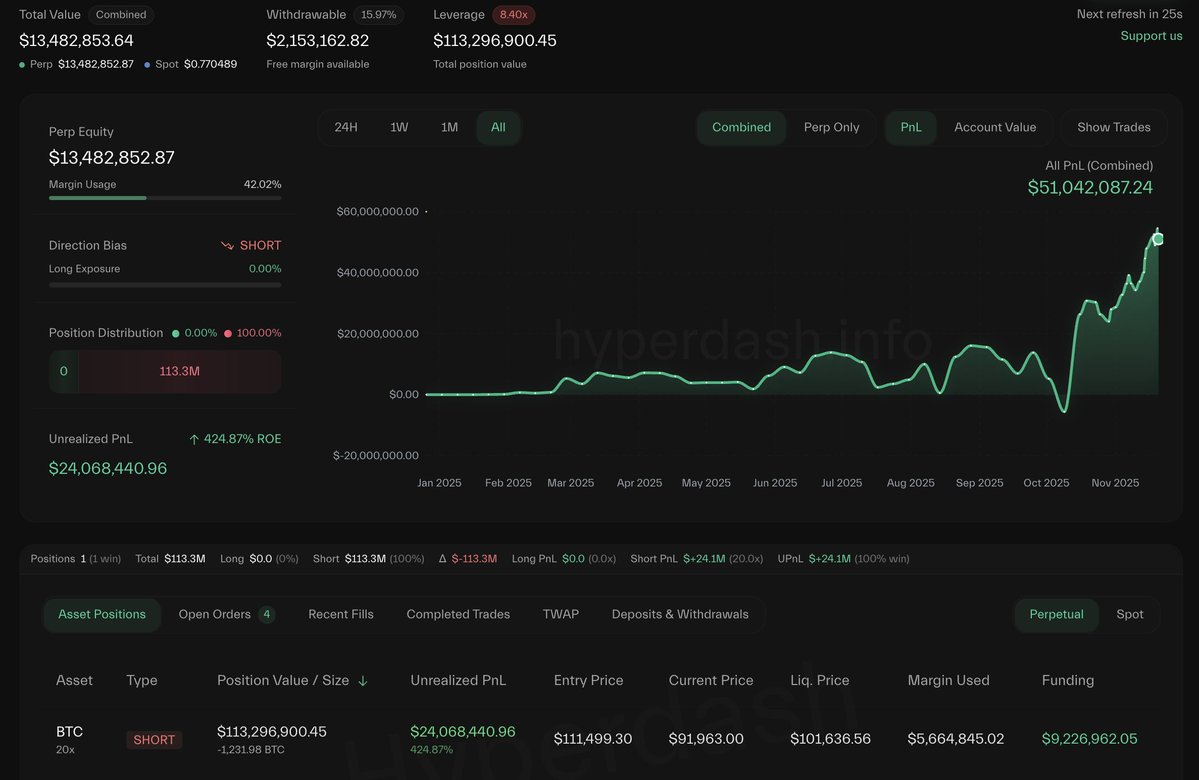Select the 1W time range
Screen dimensions: 1199x780
(x=399, y=128)
